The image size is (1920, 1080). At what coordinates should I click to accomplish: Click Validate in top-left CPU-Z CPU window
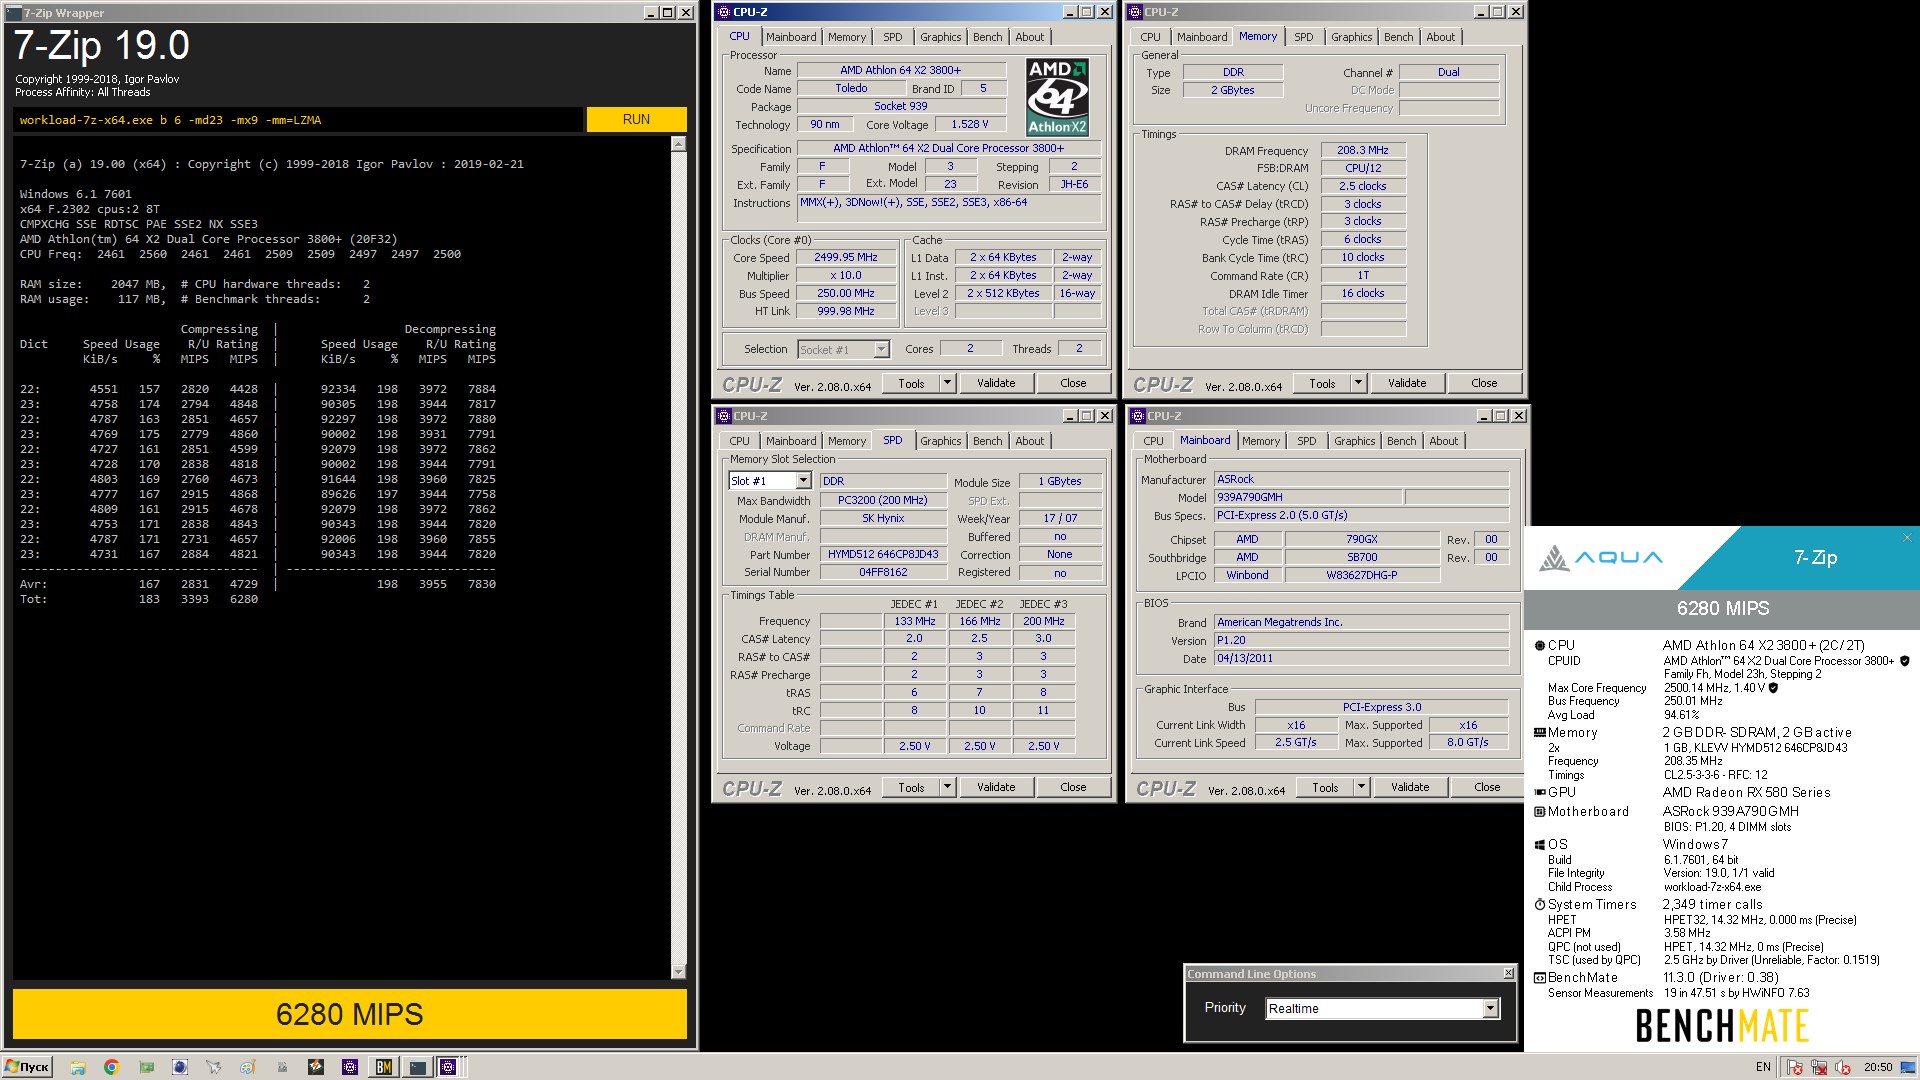pyautogui.click(x=996, y=383)
